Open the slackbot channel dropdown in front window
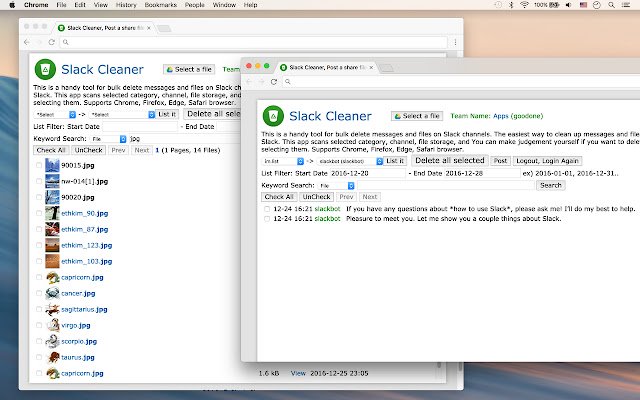This screenshot has height=400, width=640. coord(350,161)
